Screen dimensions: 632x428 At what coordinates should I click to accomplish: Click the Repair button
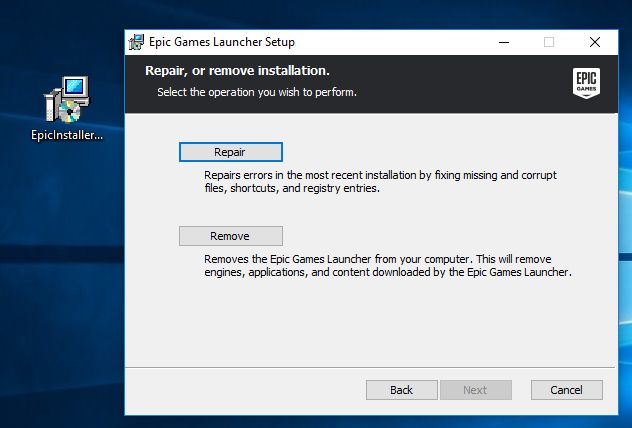pos(231,152)
